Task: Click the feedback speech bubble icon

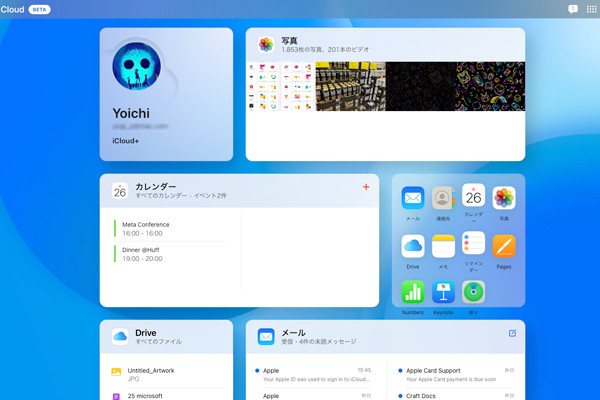Action: [x=573, y=9]
